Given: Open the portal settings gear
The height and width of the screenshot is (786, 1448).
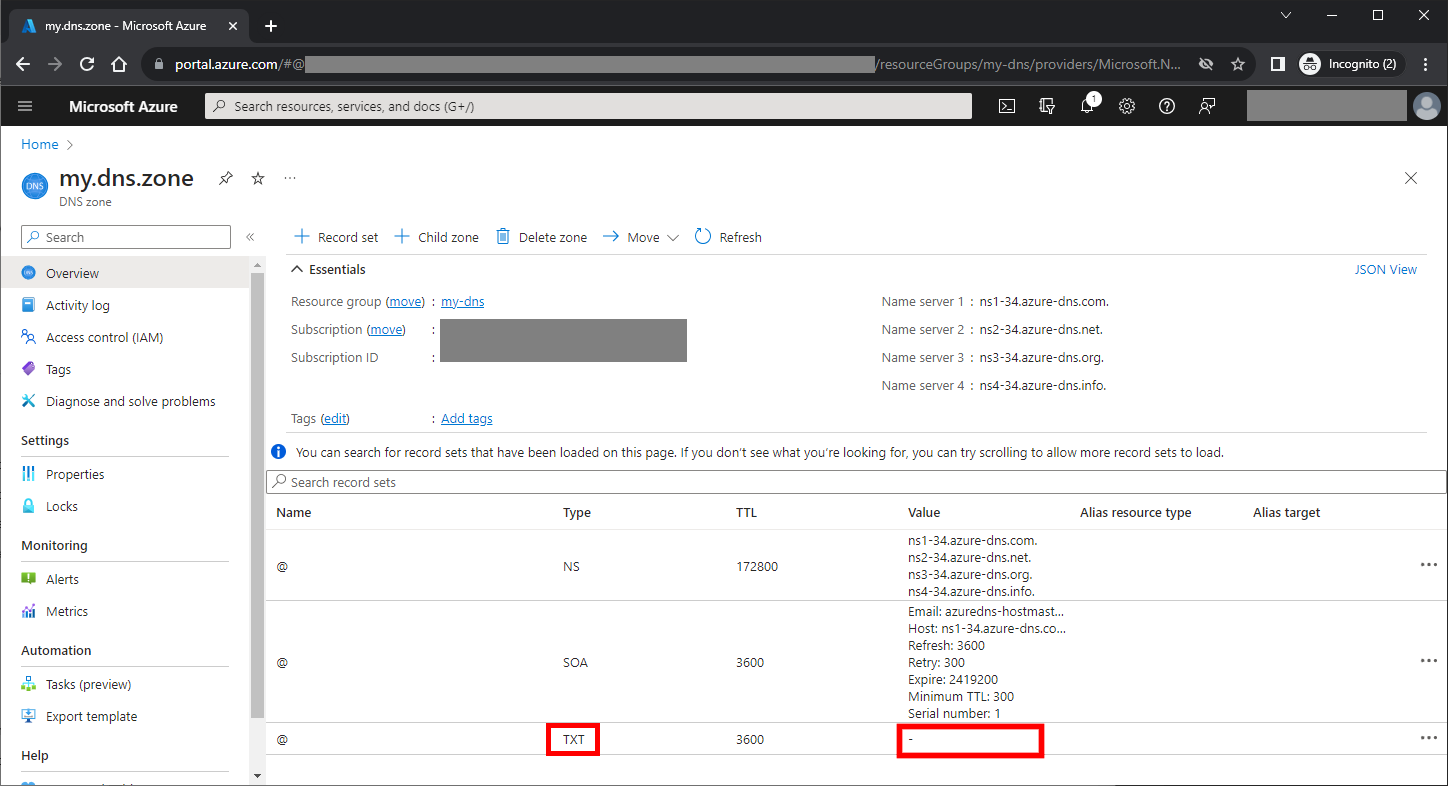Looking at the screenshot, I should pos(1126,105).
